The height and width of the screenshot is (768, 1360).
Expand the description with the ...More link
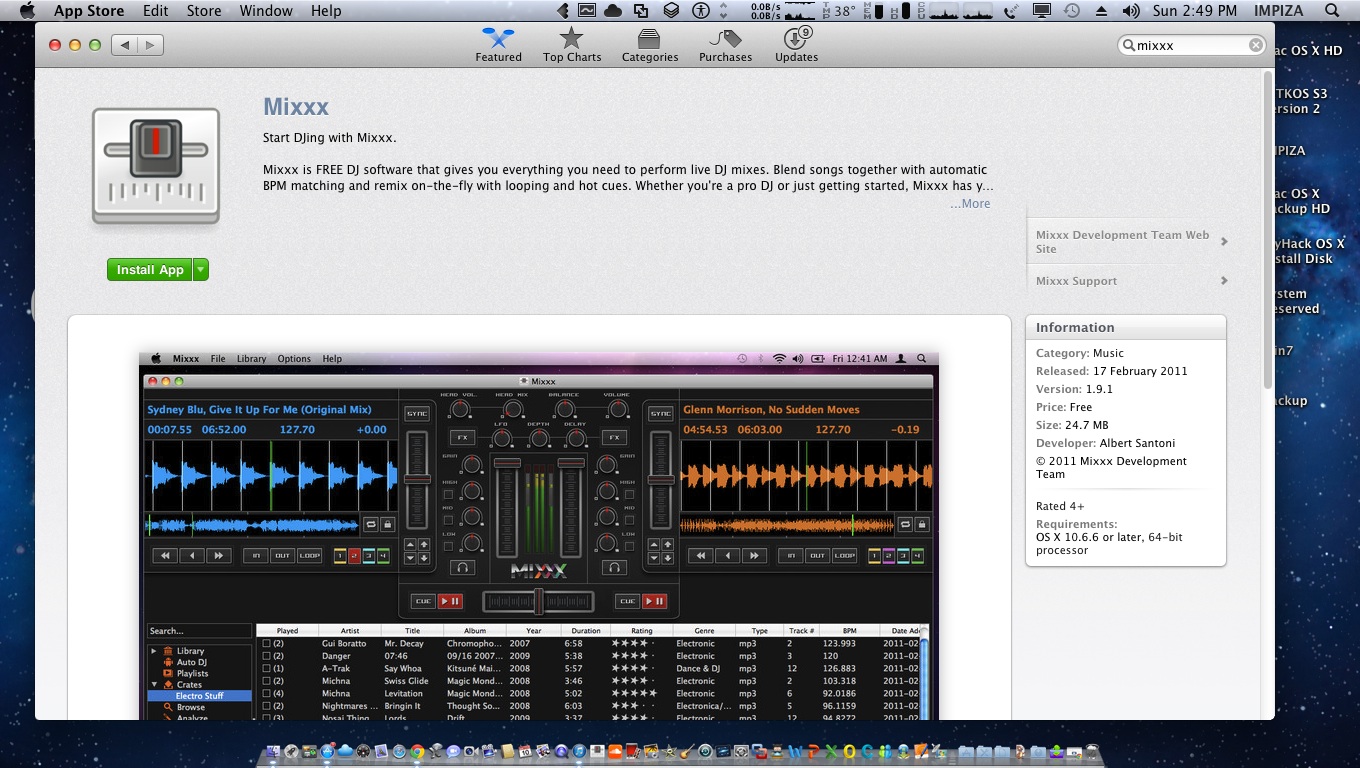point(970,204)
